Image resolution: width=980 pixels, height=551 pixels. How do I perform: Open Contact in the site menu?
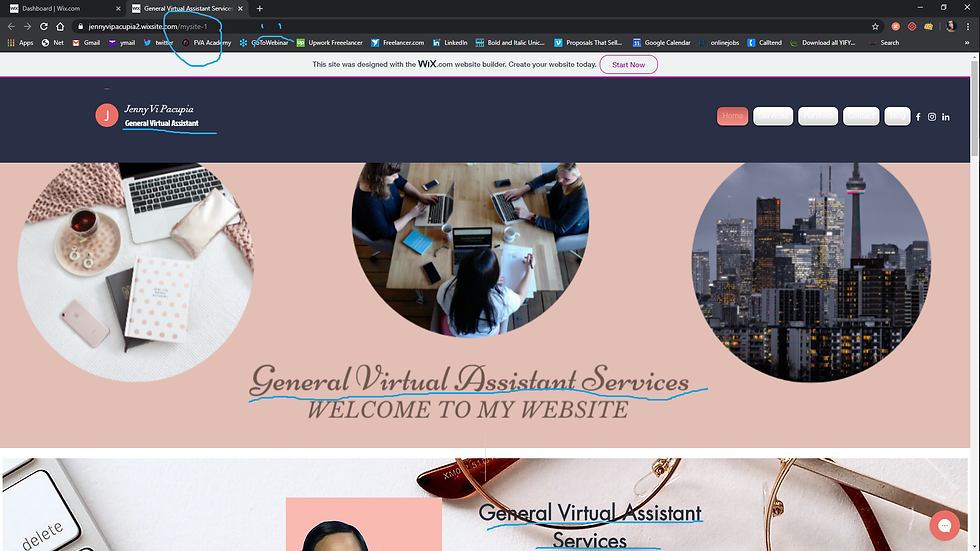pos(861,116)
